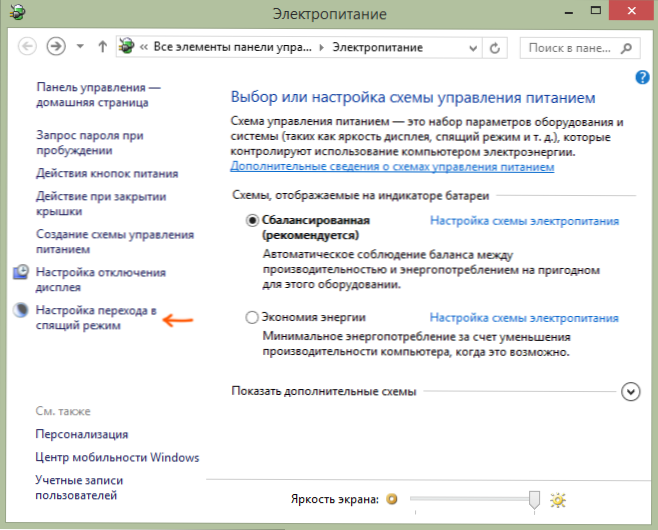Open 'Центр мобильности Windows'
Screen dimensions: 658x530
coord(117,457)
